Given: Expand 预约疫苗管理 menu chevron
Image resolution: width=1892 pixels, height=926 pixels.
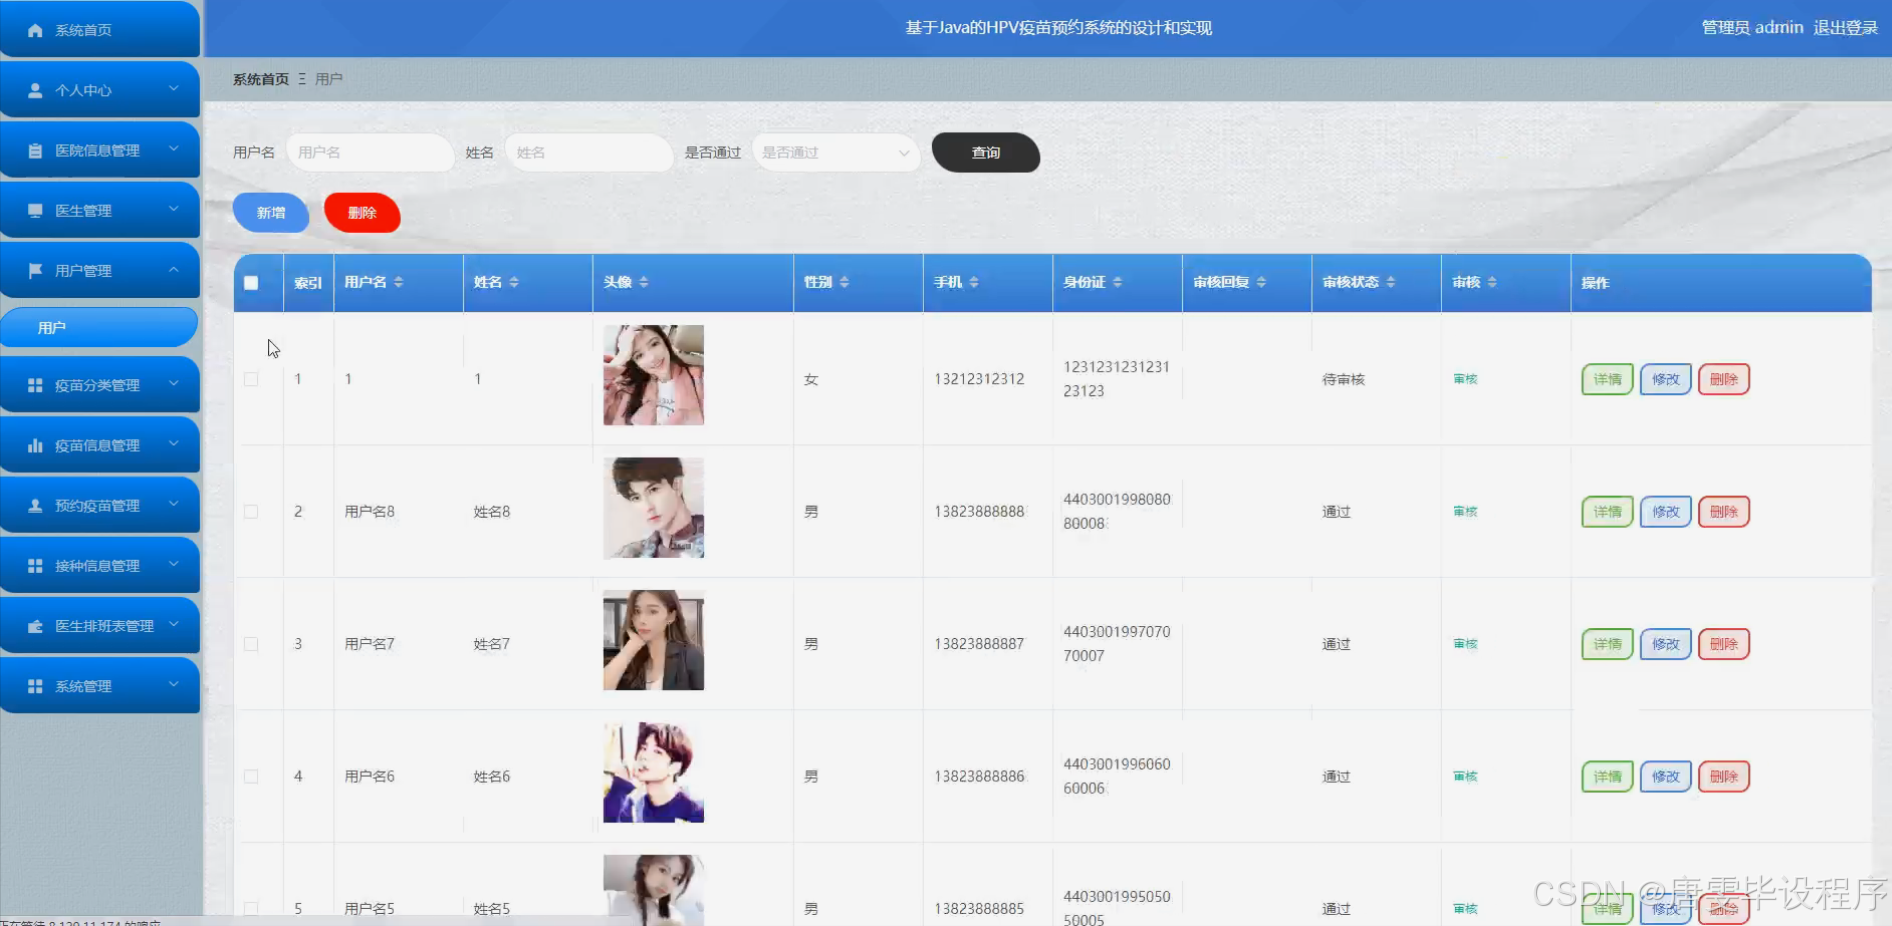Looking at the screenshot, I should tap(174, 504).
